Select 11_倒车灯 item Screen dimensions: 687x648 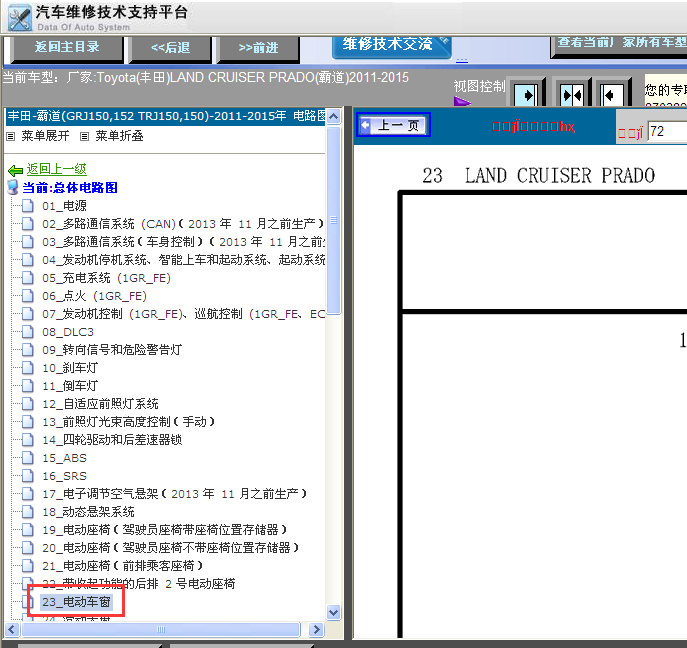point(70,386)
